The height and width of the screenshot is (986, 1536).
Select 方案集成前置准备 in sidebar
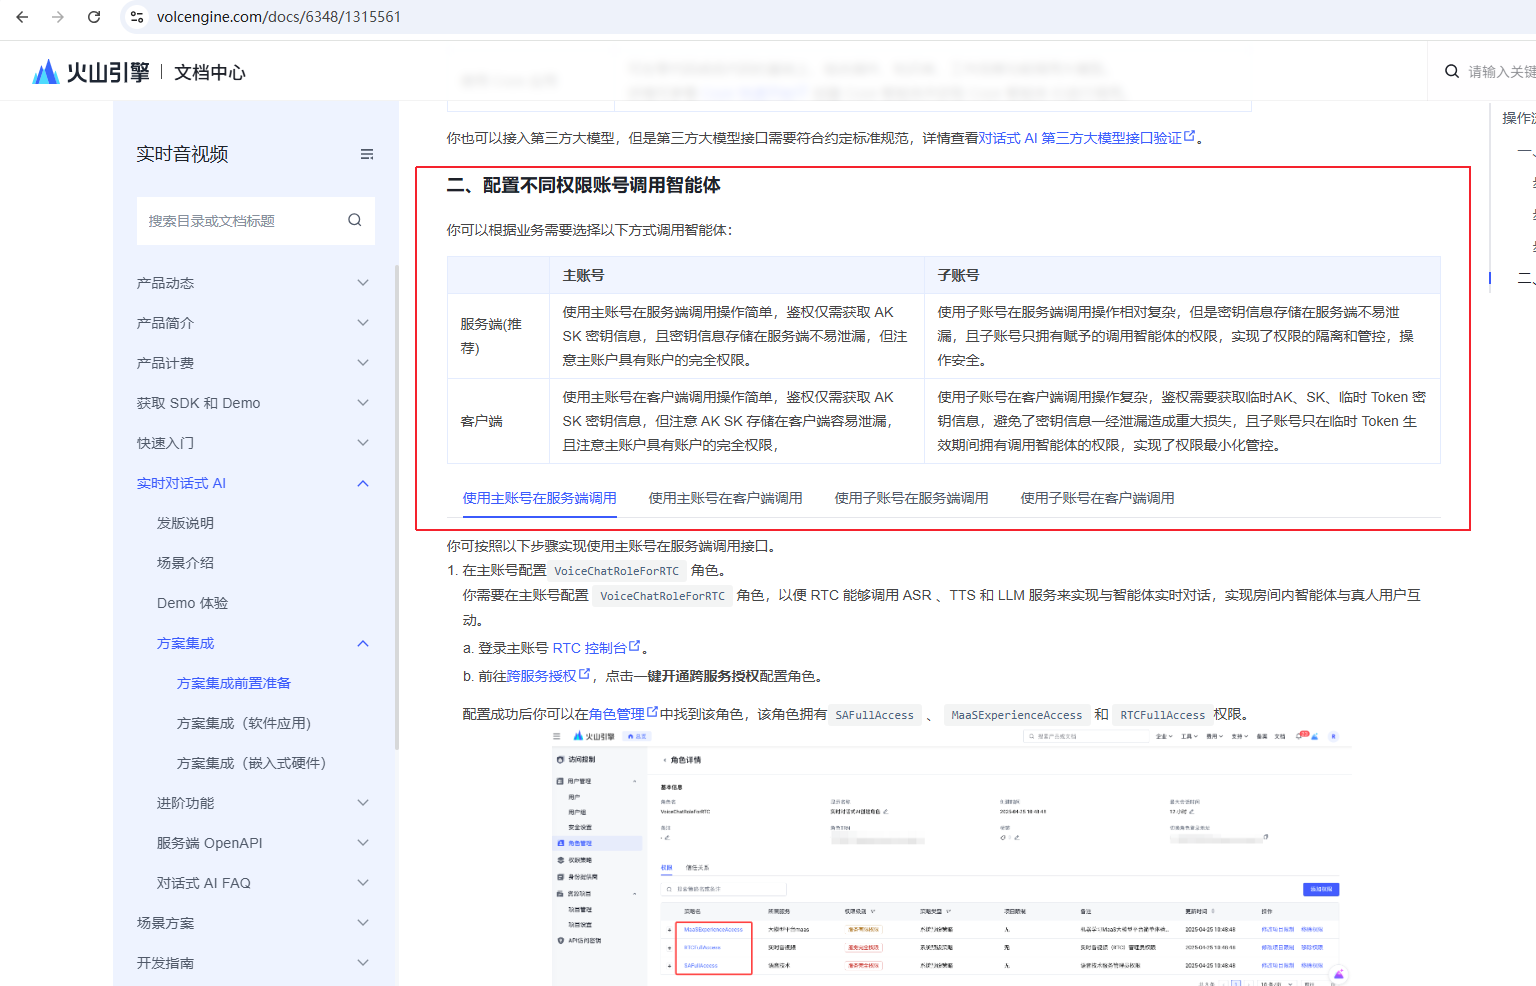[234, 683]
